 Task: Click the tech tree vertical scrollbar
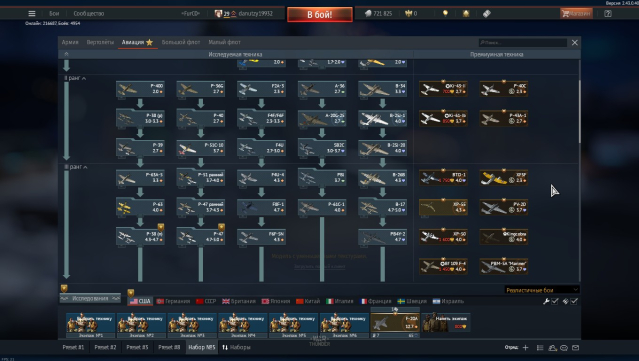(579, 111)
